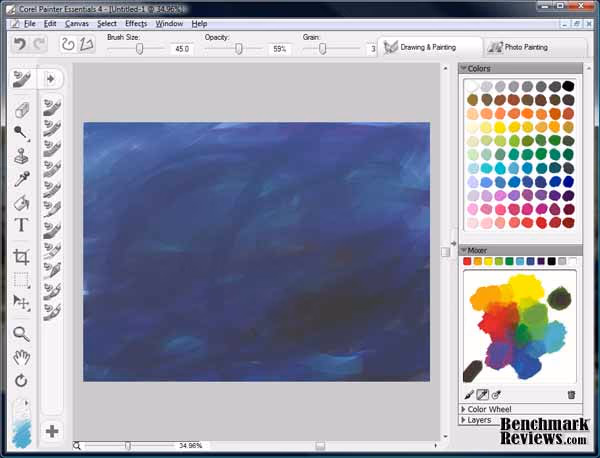
Task: Expand the Layers panel
Action: tap(463, 420)
